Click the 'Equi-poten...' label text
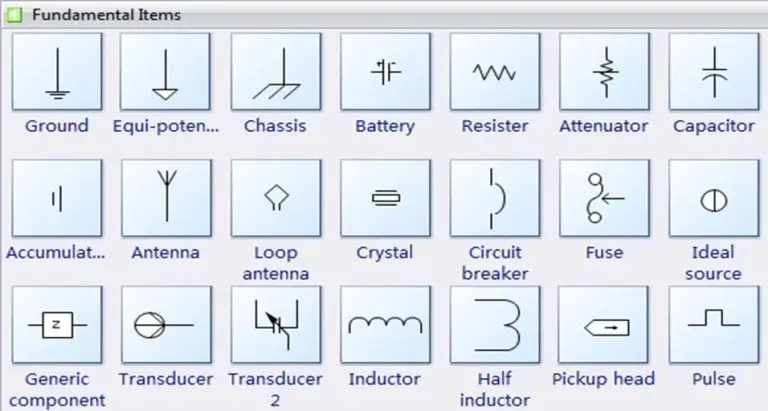 click(x=166, y=126)
